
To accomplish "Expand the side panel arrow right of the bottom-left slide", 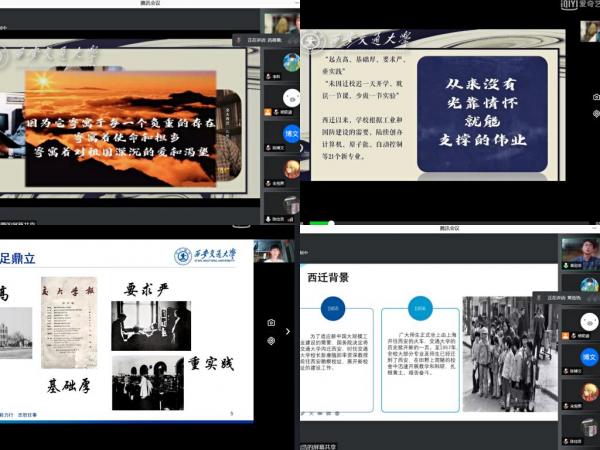I will 288,331.
